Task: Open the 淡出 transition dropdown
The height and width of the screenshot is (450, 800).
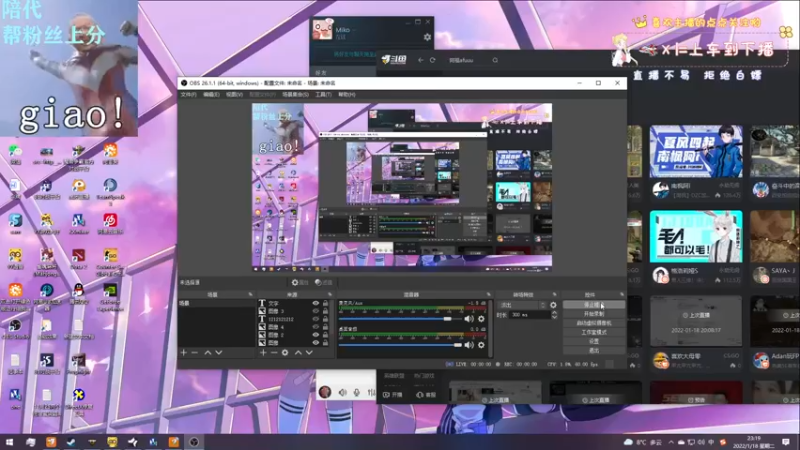Action: (x=522, y=305)
